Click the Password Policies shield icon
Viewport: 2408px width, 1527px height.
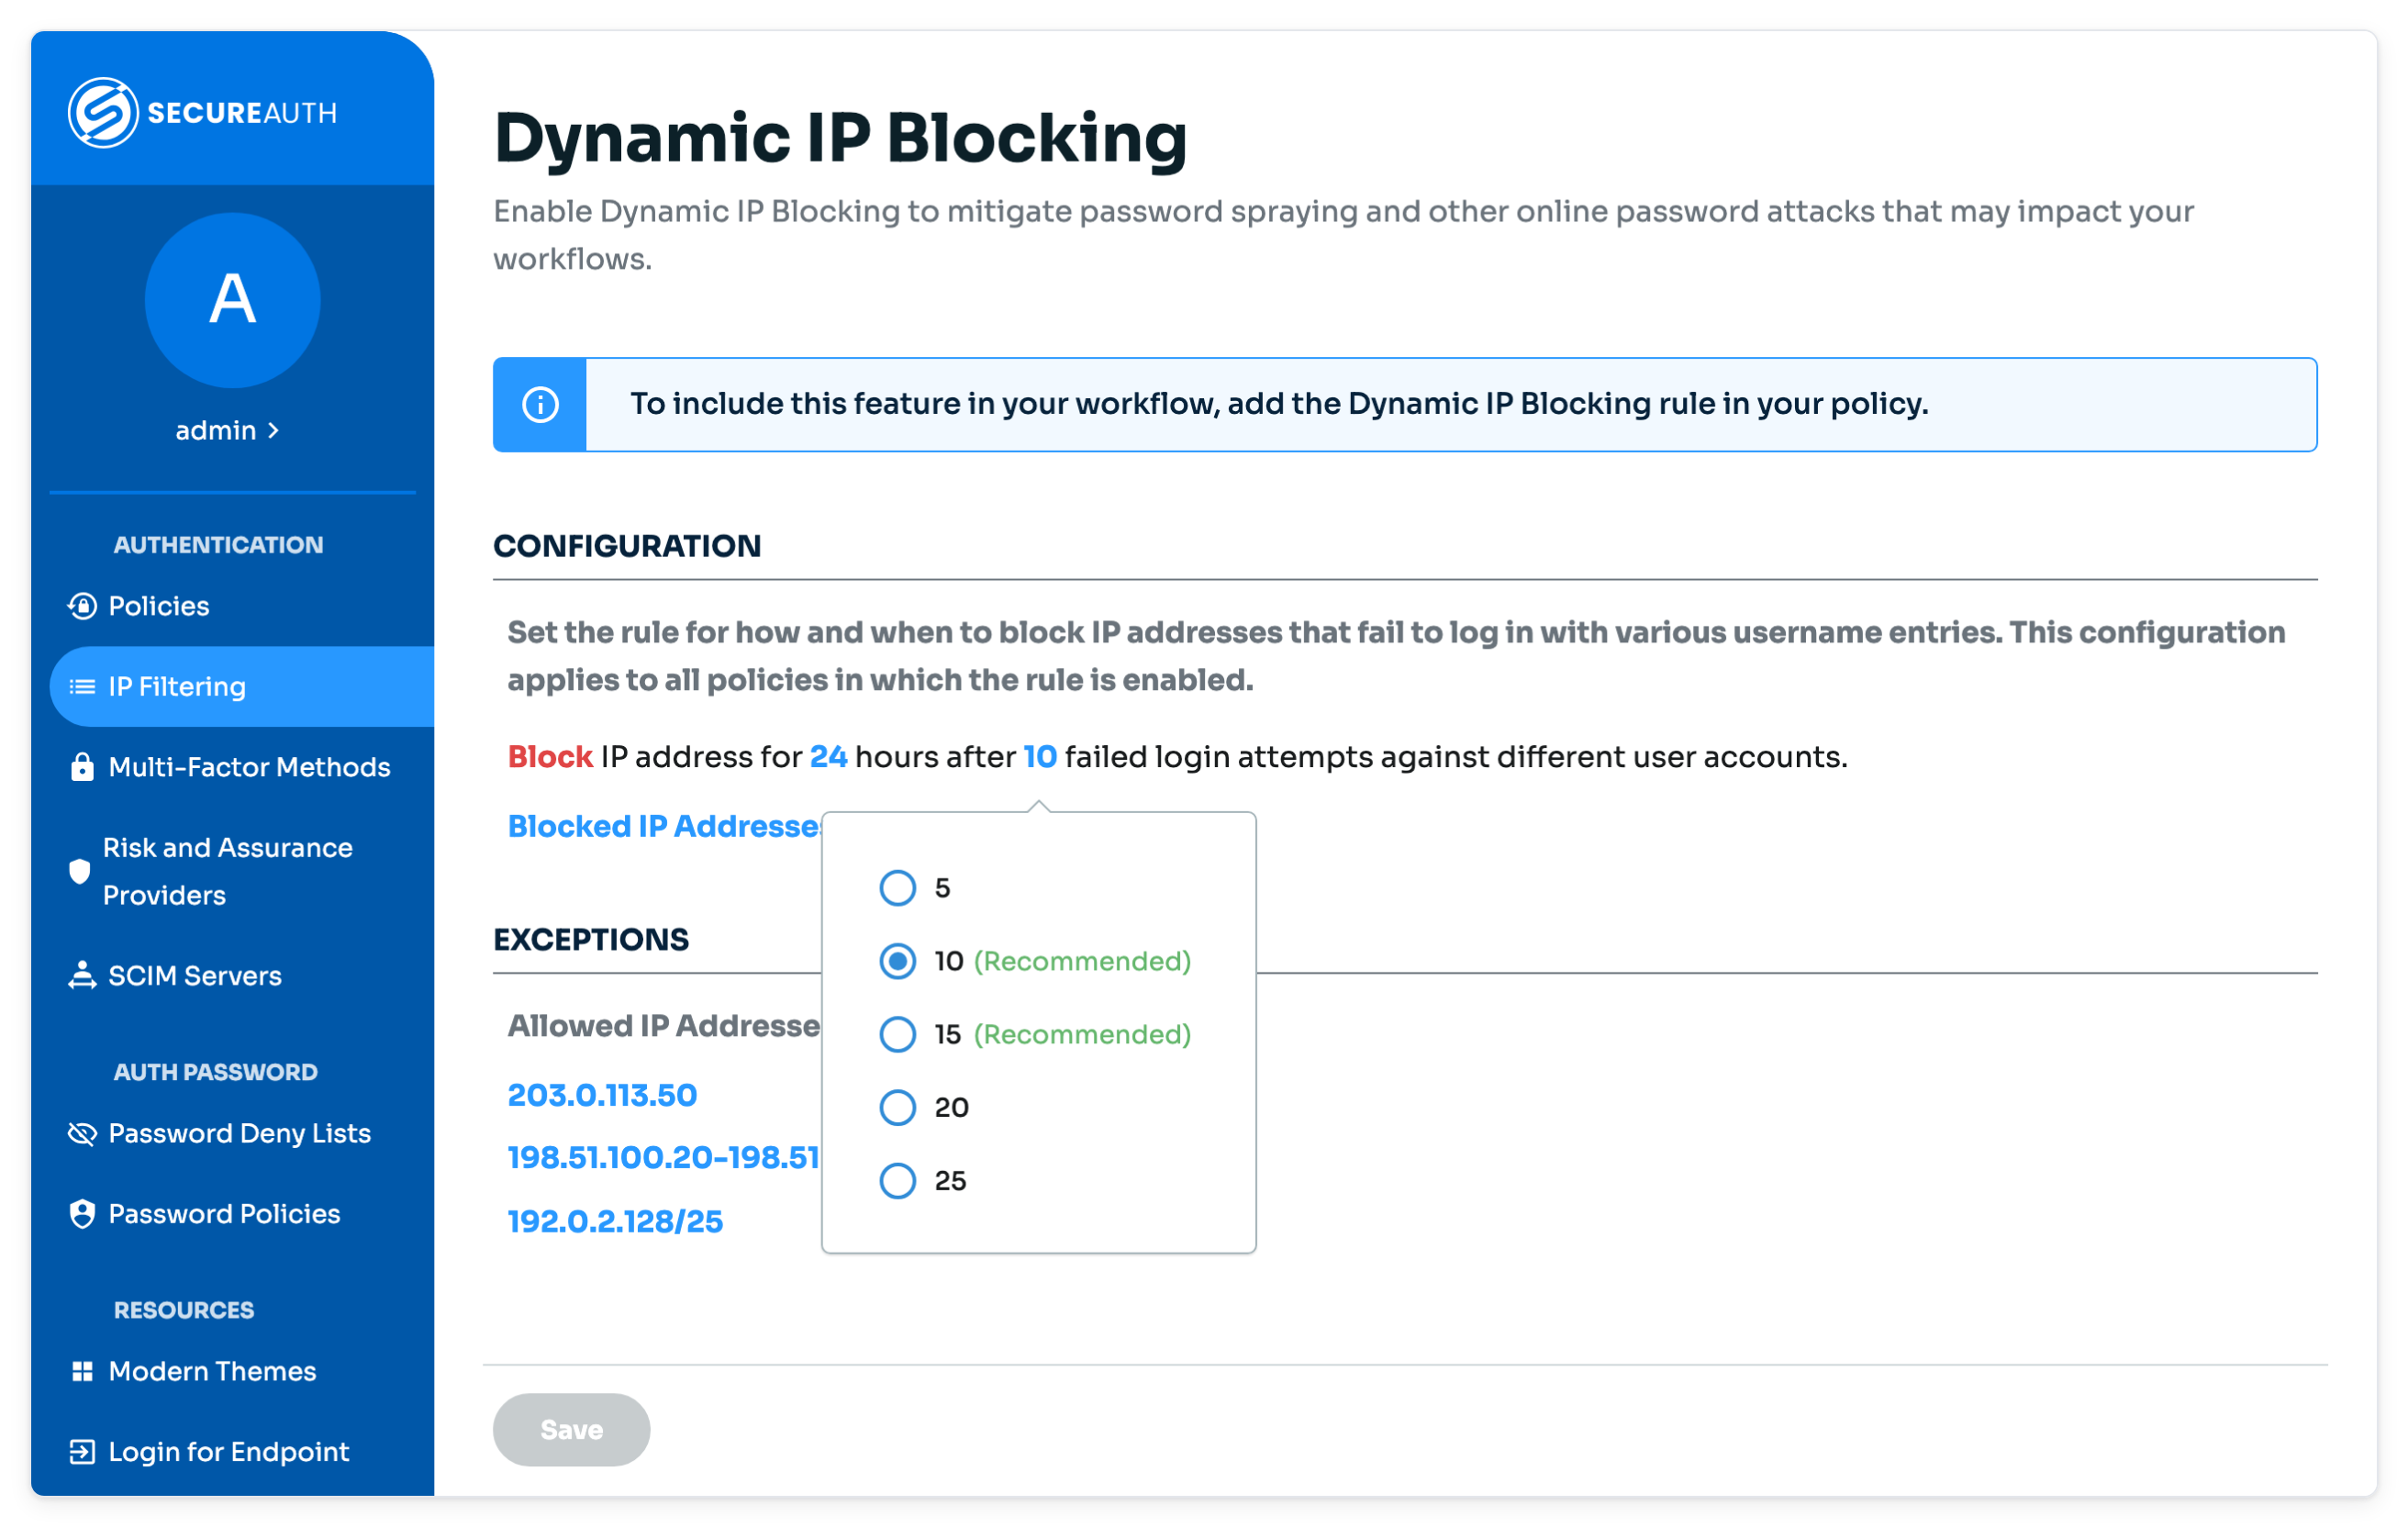[82, 1214]
